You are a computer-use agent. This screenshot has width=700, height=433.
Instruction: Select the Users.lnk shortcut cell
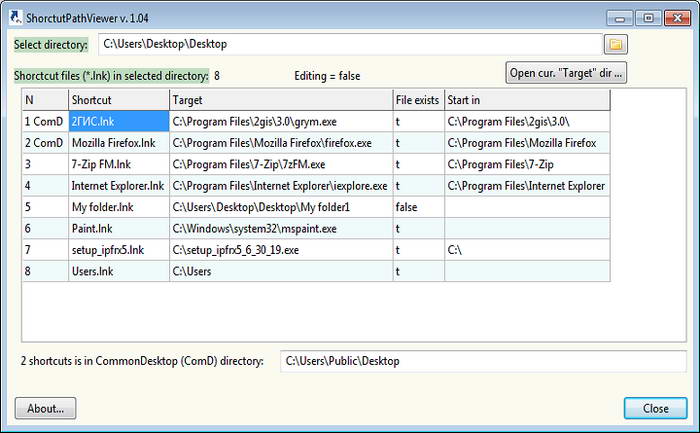(x=119, y=271)
